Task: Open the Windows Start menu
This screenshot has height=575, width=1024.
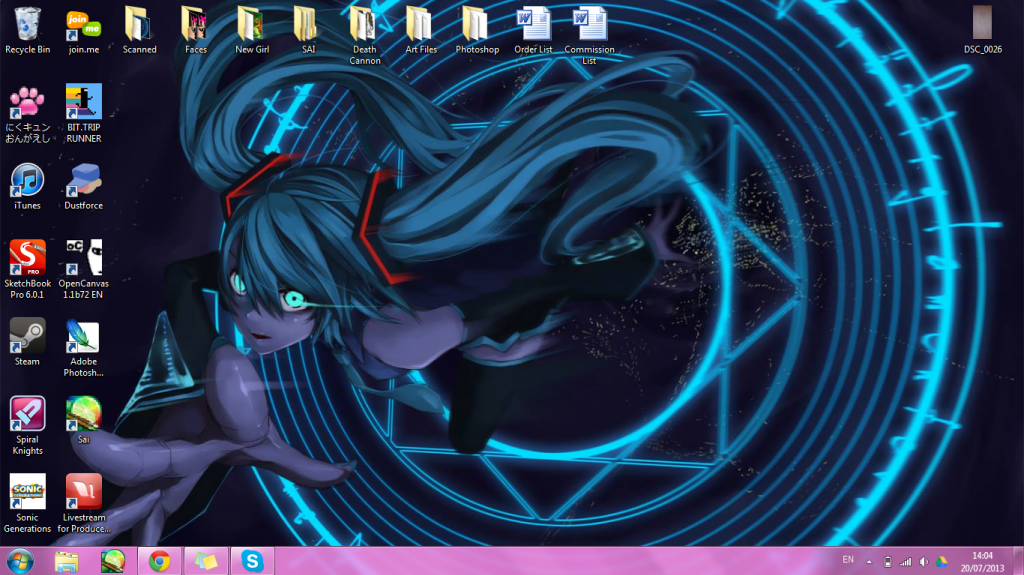Action: (20, 561)
